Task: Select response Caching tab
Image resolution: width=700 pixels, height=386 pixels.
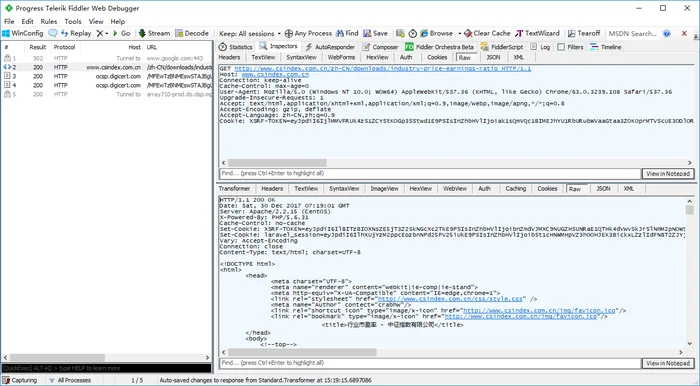Action: click(x=516, y=189)
